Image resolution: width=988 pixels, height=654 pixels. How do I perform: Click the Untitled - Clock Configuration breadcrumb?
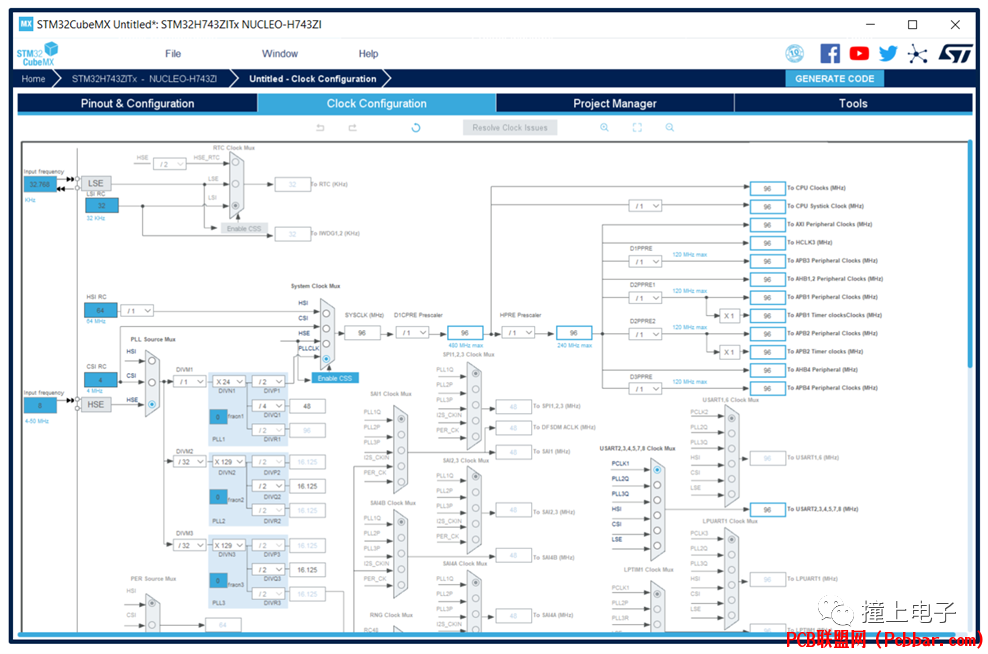(313, 79)
